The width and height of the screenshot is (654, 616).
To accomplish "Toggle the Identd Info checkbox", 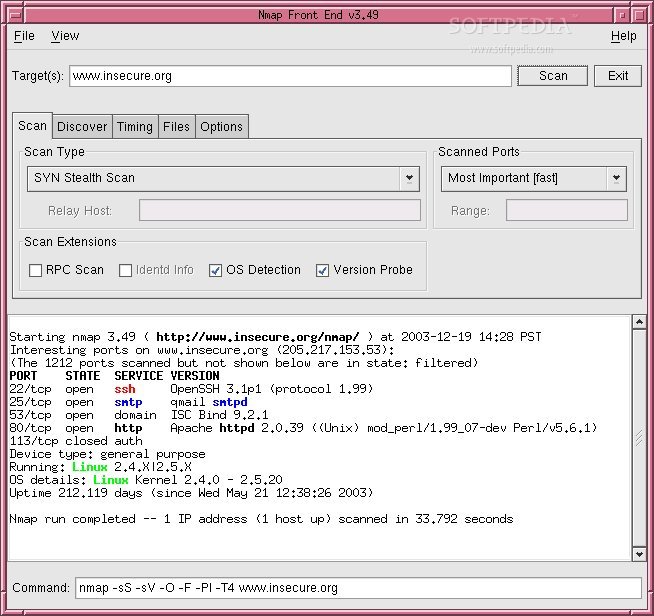I will 126,270.
